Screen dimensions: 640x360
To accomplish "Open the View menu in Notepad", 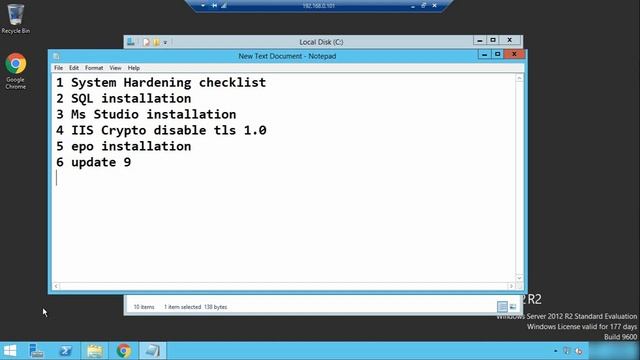I will click(x=115, y=68).
